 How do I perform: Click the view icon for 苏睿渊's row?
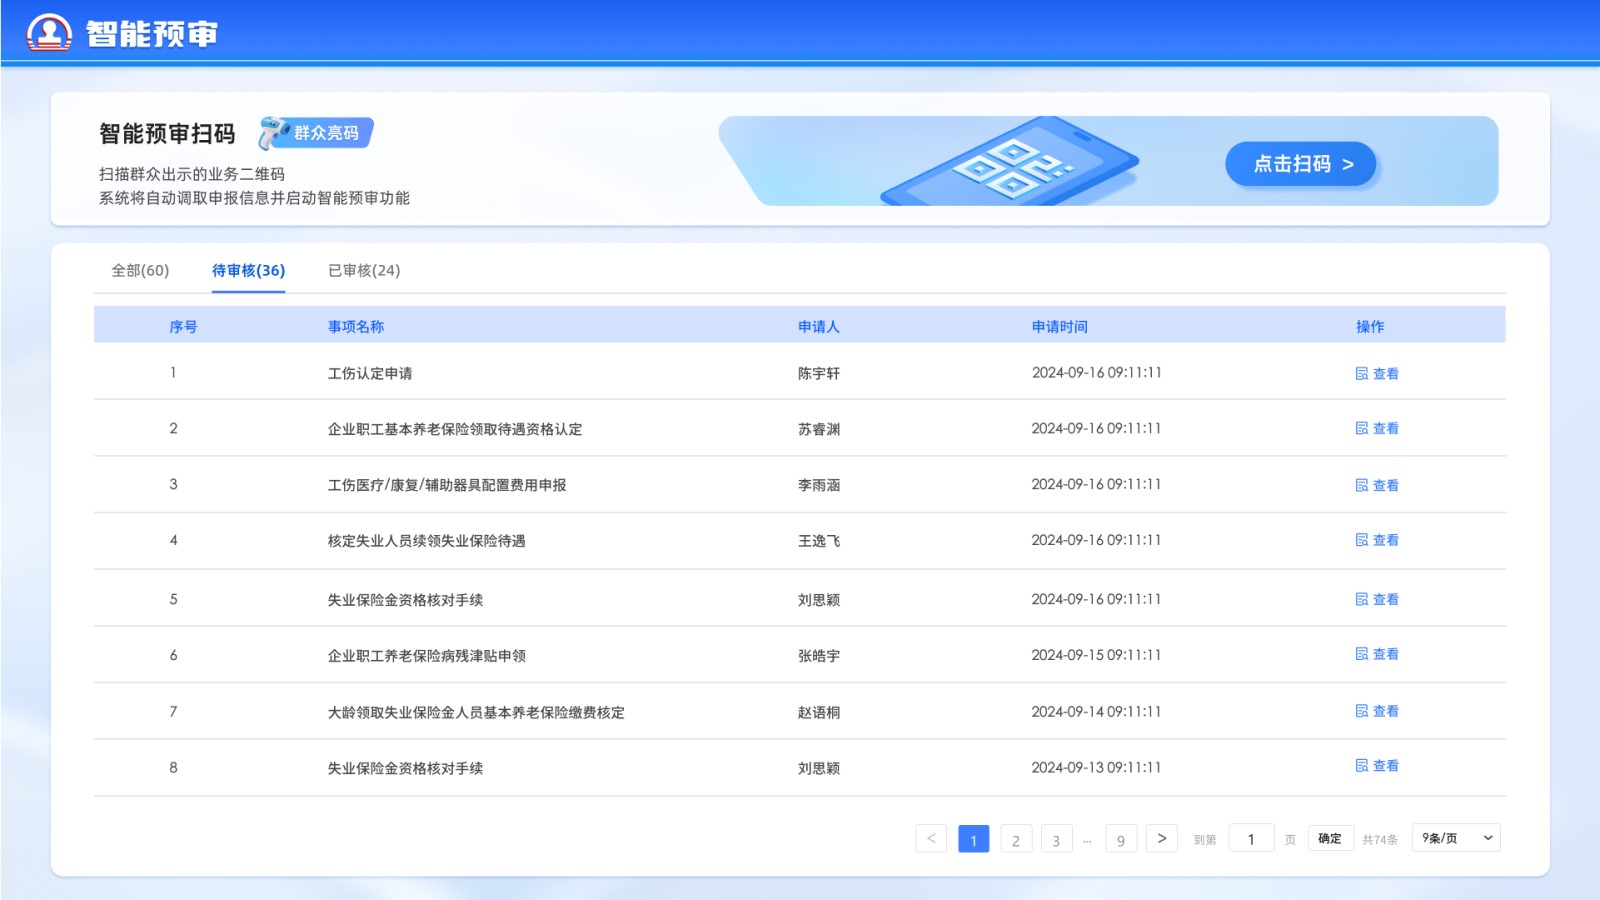point(1361,428)
